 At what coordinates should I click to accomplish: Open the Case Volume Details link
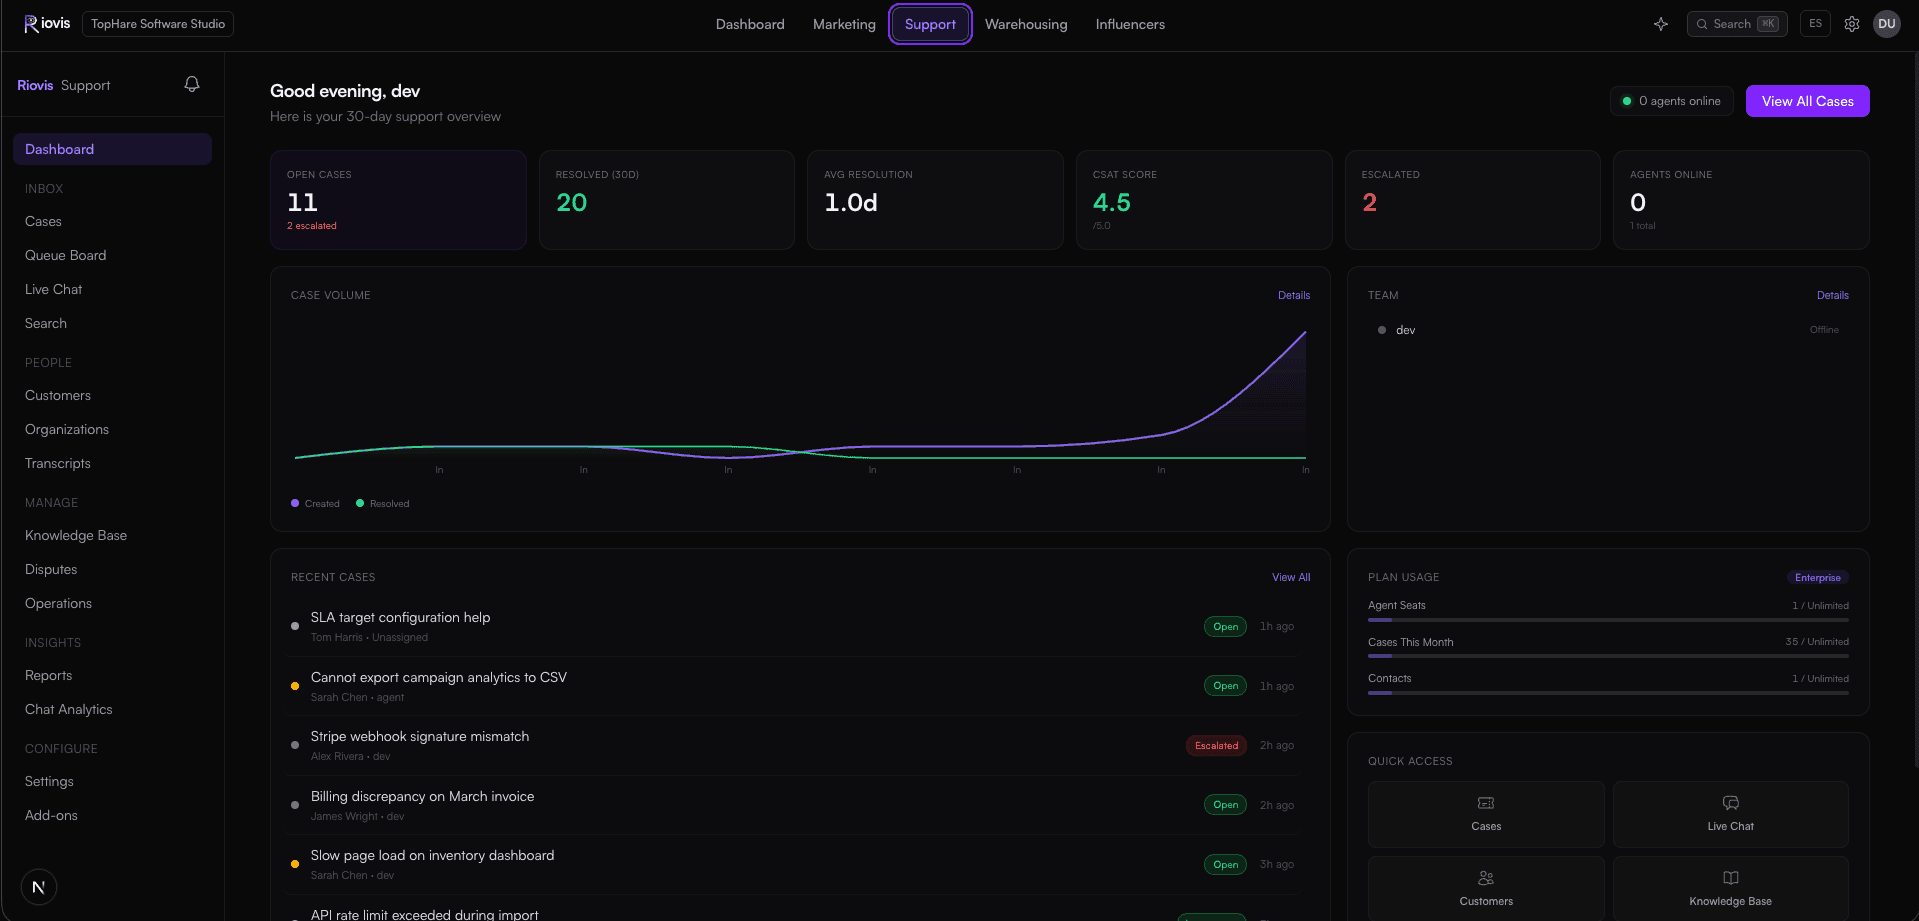pos(1294,295)
